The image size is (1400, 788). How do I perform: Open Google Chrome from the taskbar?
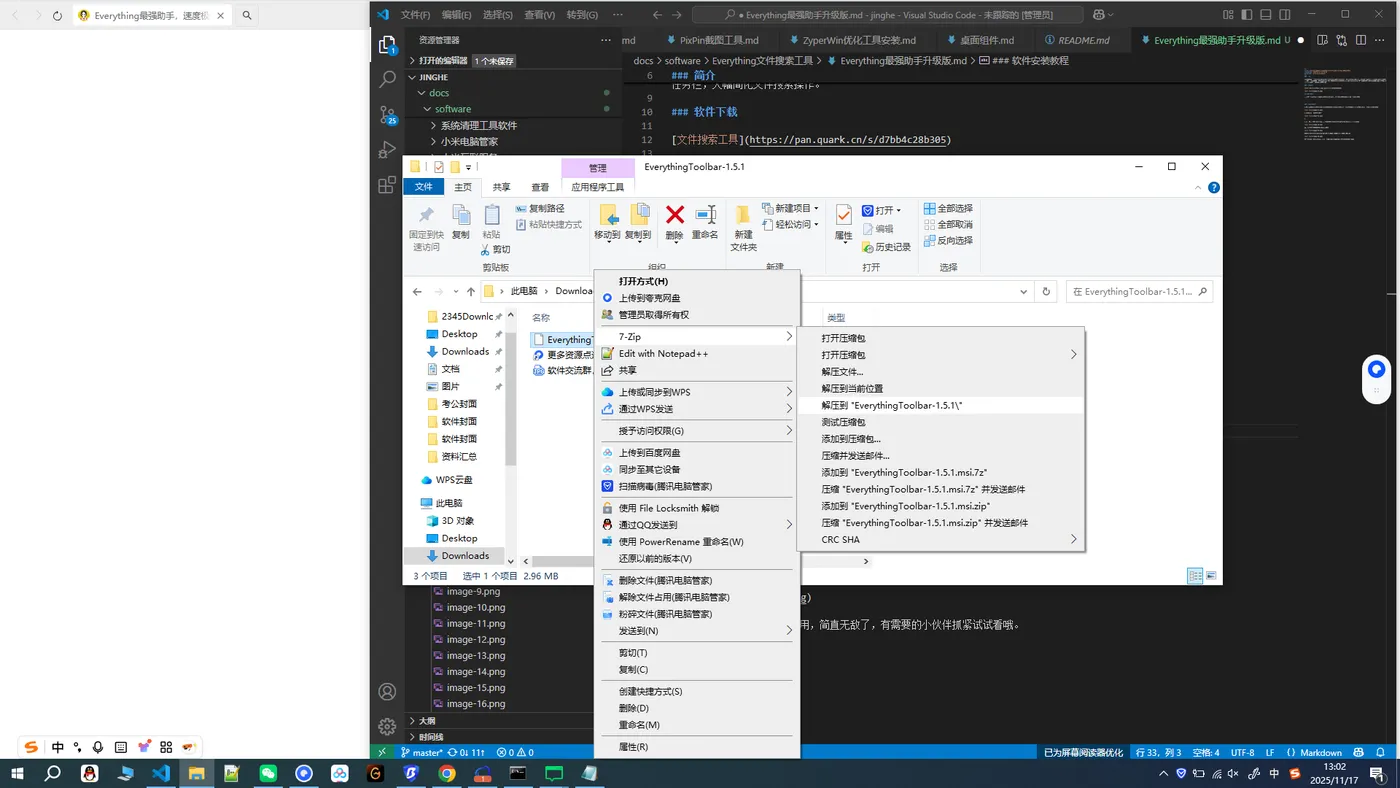click(447, 773)
